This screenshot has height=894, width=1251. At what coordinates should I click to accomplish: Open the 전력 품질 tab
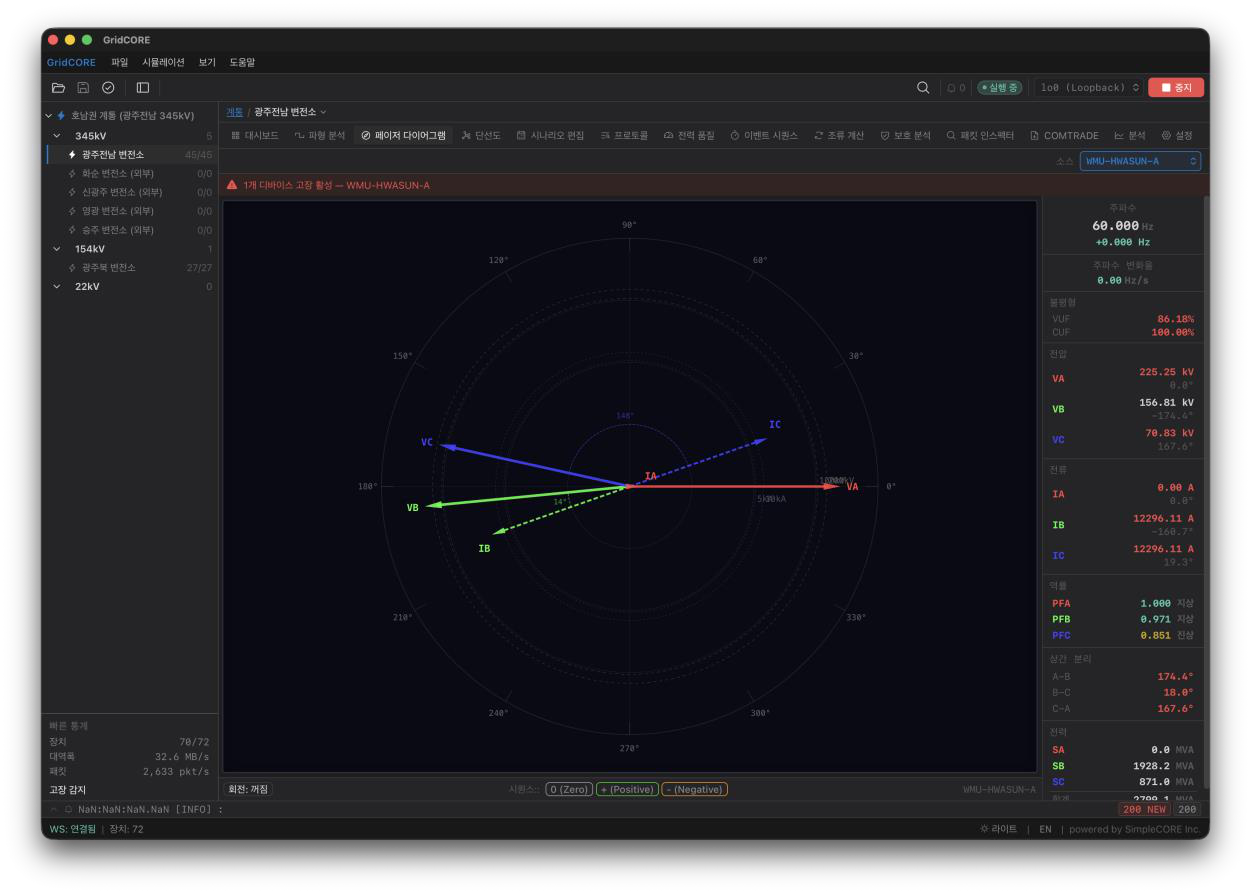pyautogui.click(x=689, y=135)
